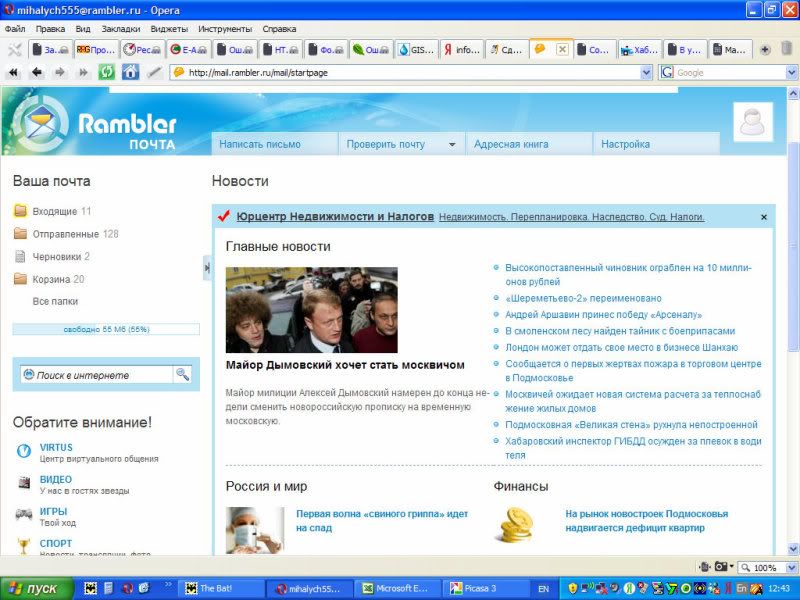Click the Windows пуск Start button
Viewport: 800px width, 600px height.
[x=37, y=588]
